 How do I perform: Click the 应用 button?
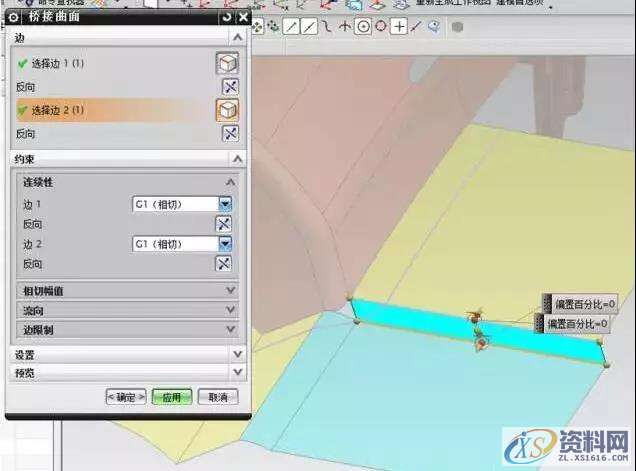click(x=172, y=397)
